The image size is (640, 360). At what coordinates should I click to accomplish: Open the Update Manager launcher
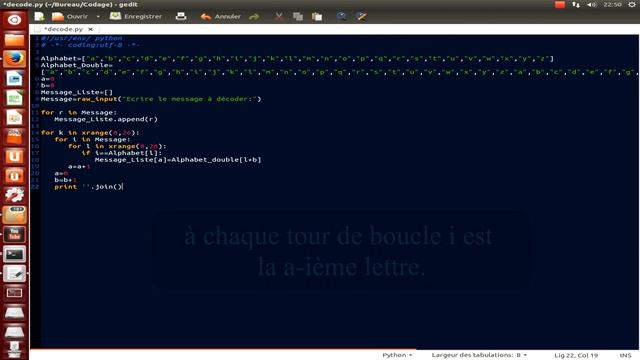(x=14, y=215)
